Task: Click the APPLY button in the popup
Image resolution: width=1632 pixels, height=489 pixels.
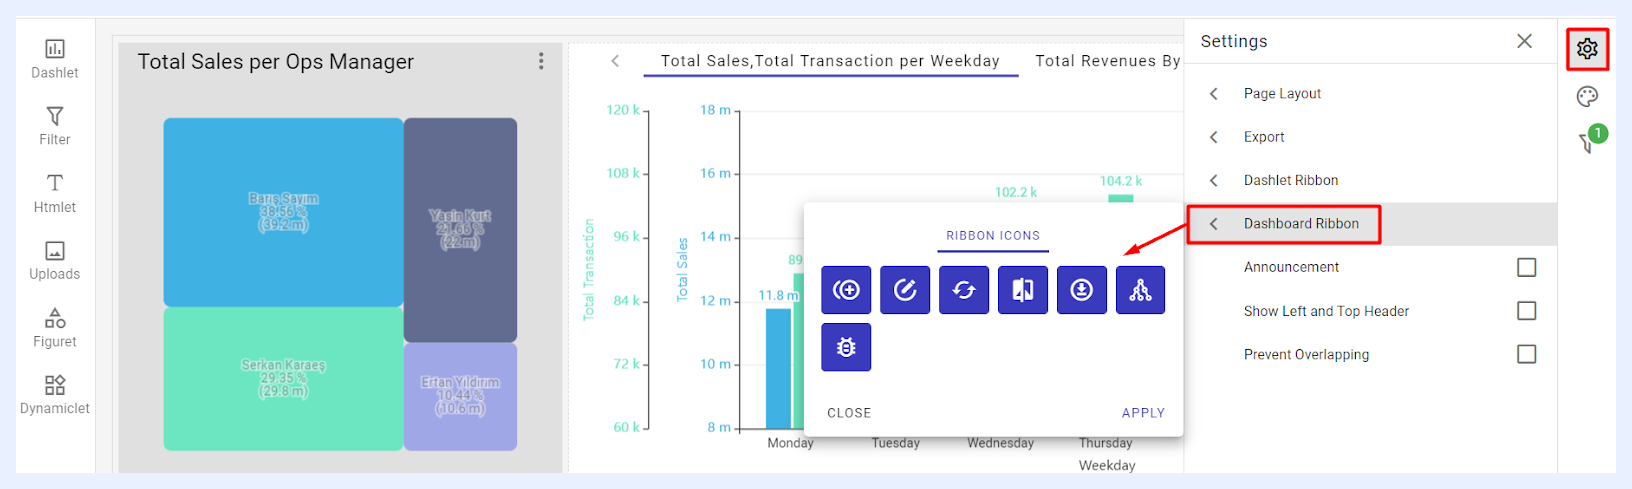Action: point(1143,413)
